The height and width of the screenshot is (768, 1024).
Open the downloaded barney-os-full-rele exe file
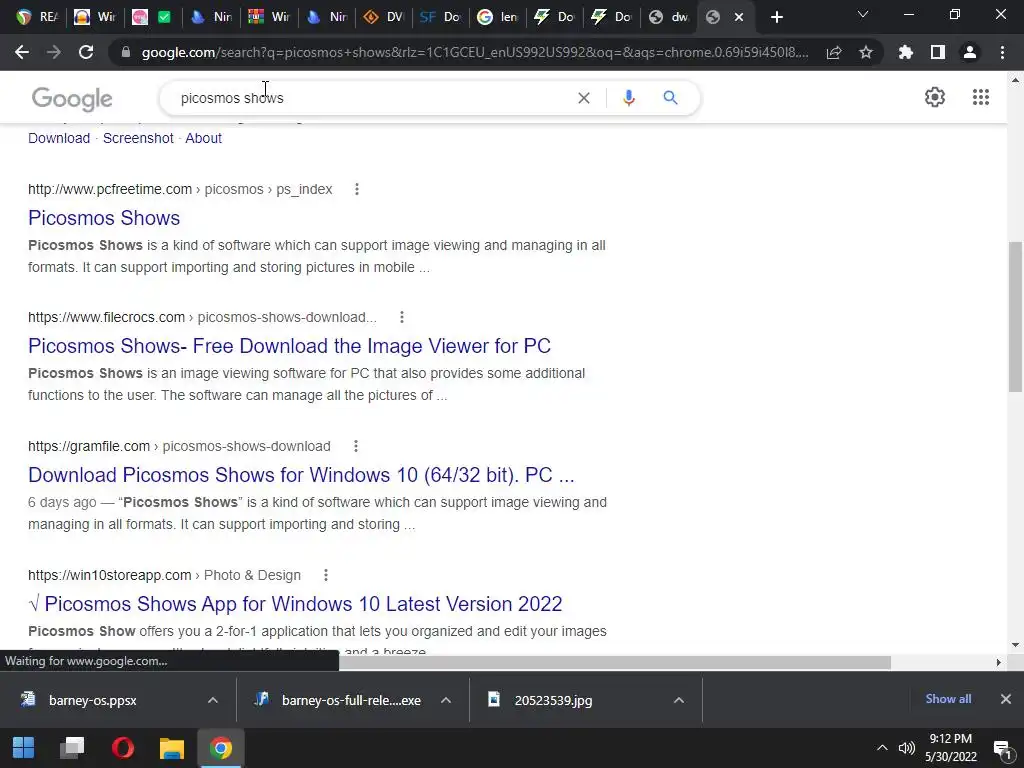click(x=351, y=700)
